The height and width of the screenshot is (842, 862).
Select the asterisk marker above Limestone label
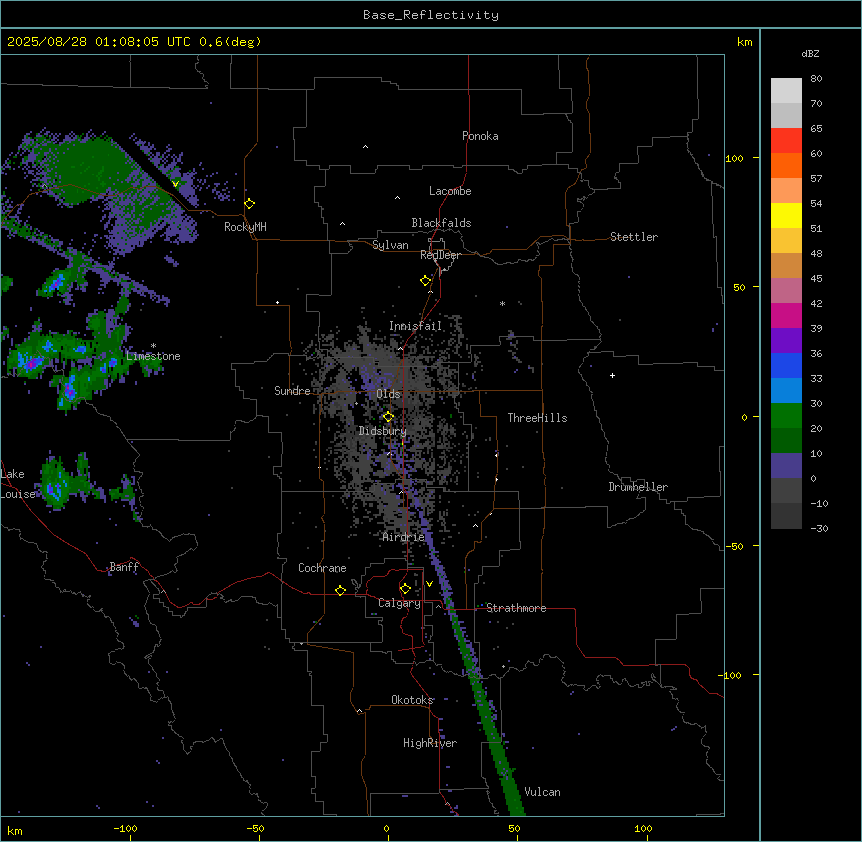tap(153, 346)
